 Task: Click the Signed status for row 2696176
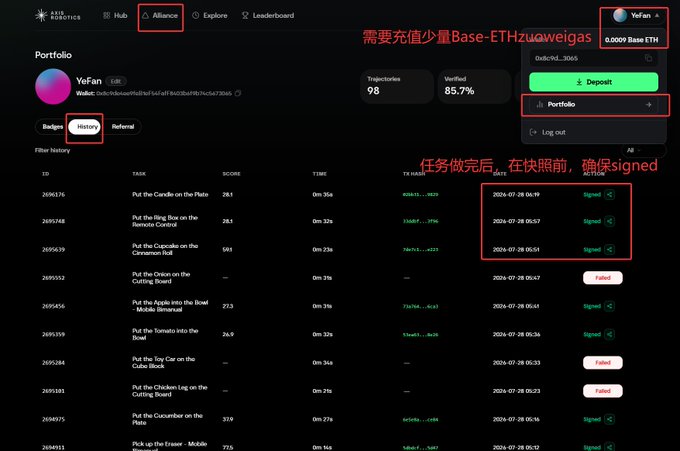pos(592,195)
